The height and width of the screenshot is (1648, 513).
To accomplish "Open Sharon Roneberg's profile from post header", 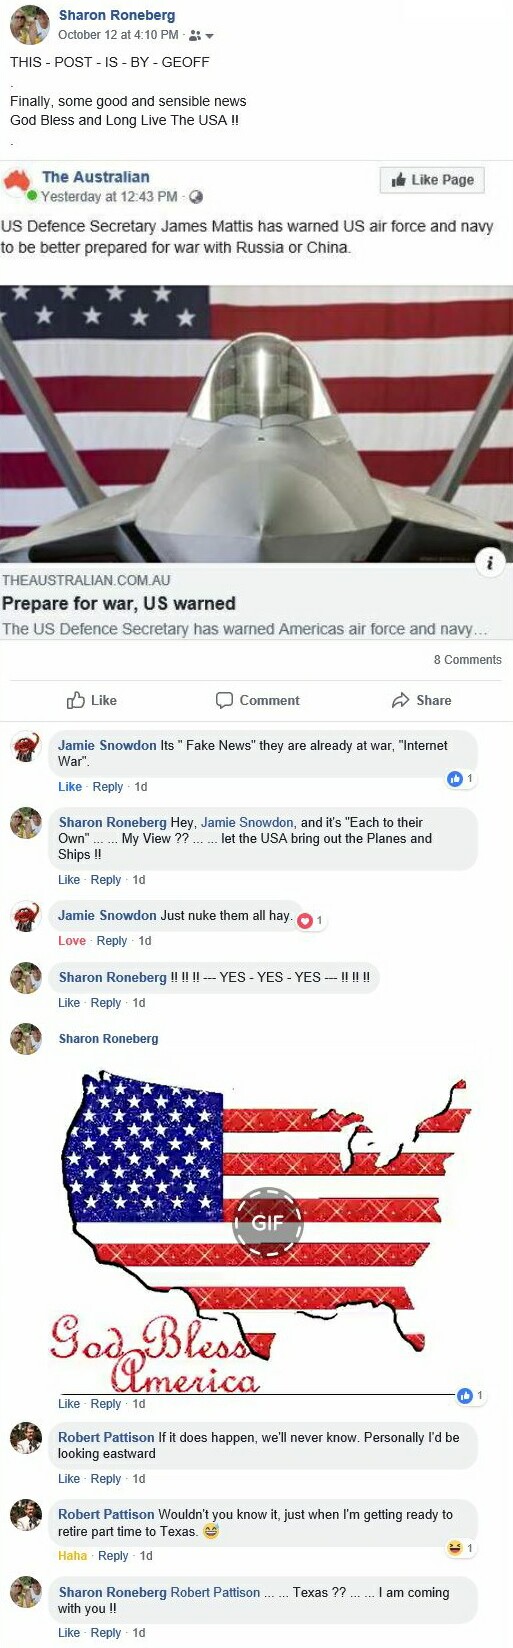I will coord(117,15).
